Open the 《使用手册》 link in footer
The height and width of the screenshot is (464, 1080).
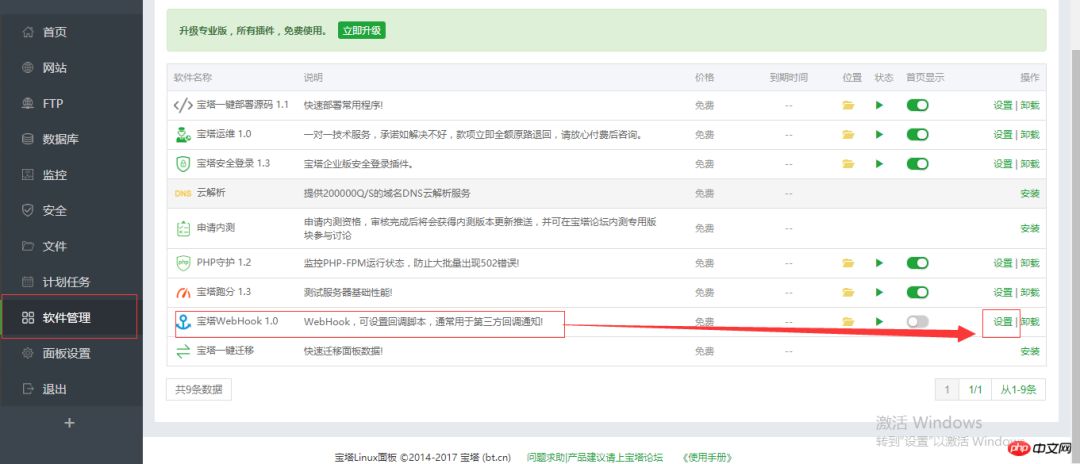[x=706, y=457]
